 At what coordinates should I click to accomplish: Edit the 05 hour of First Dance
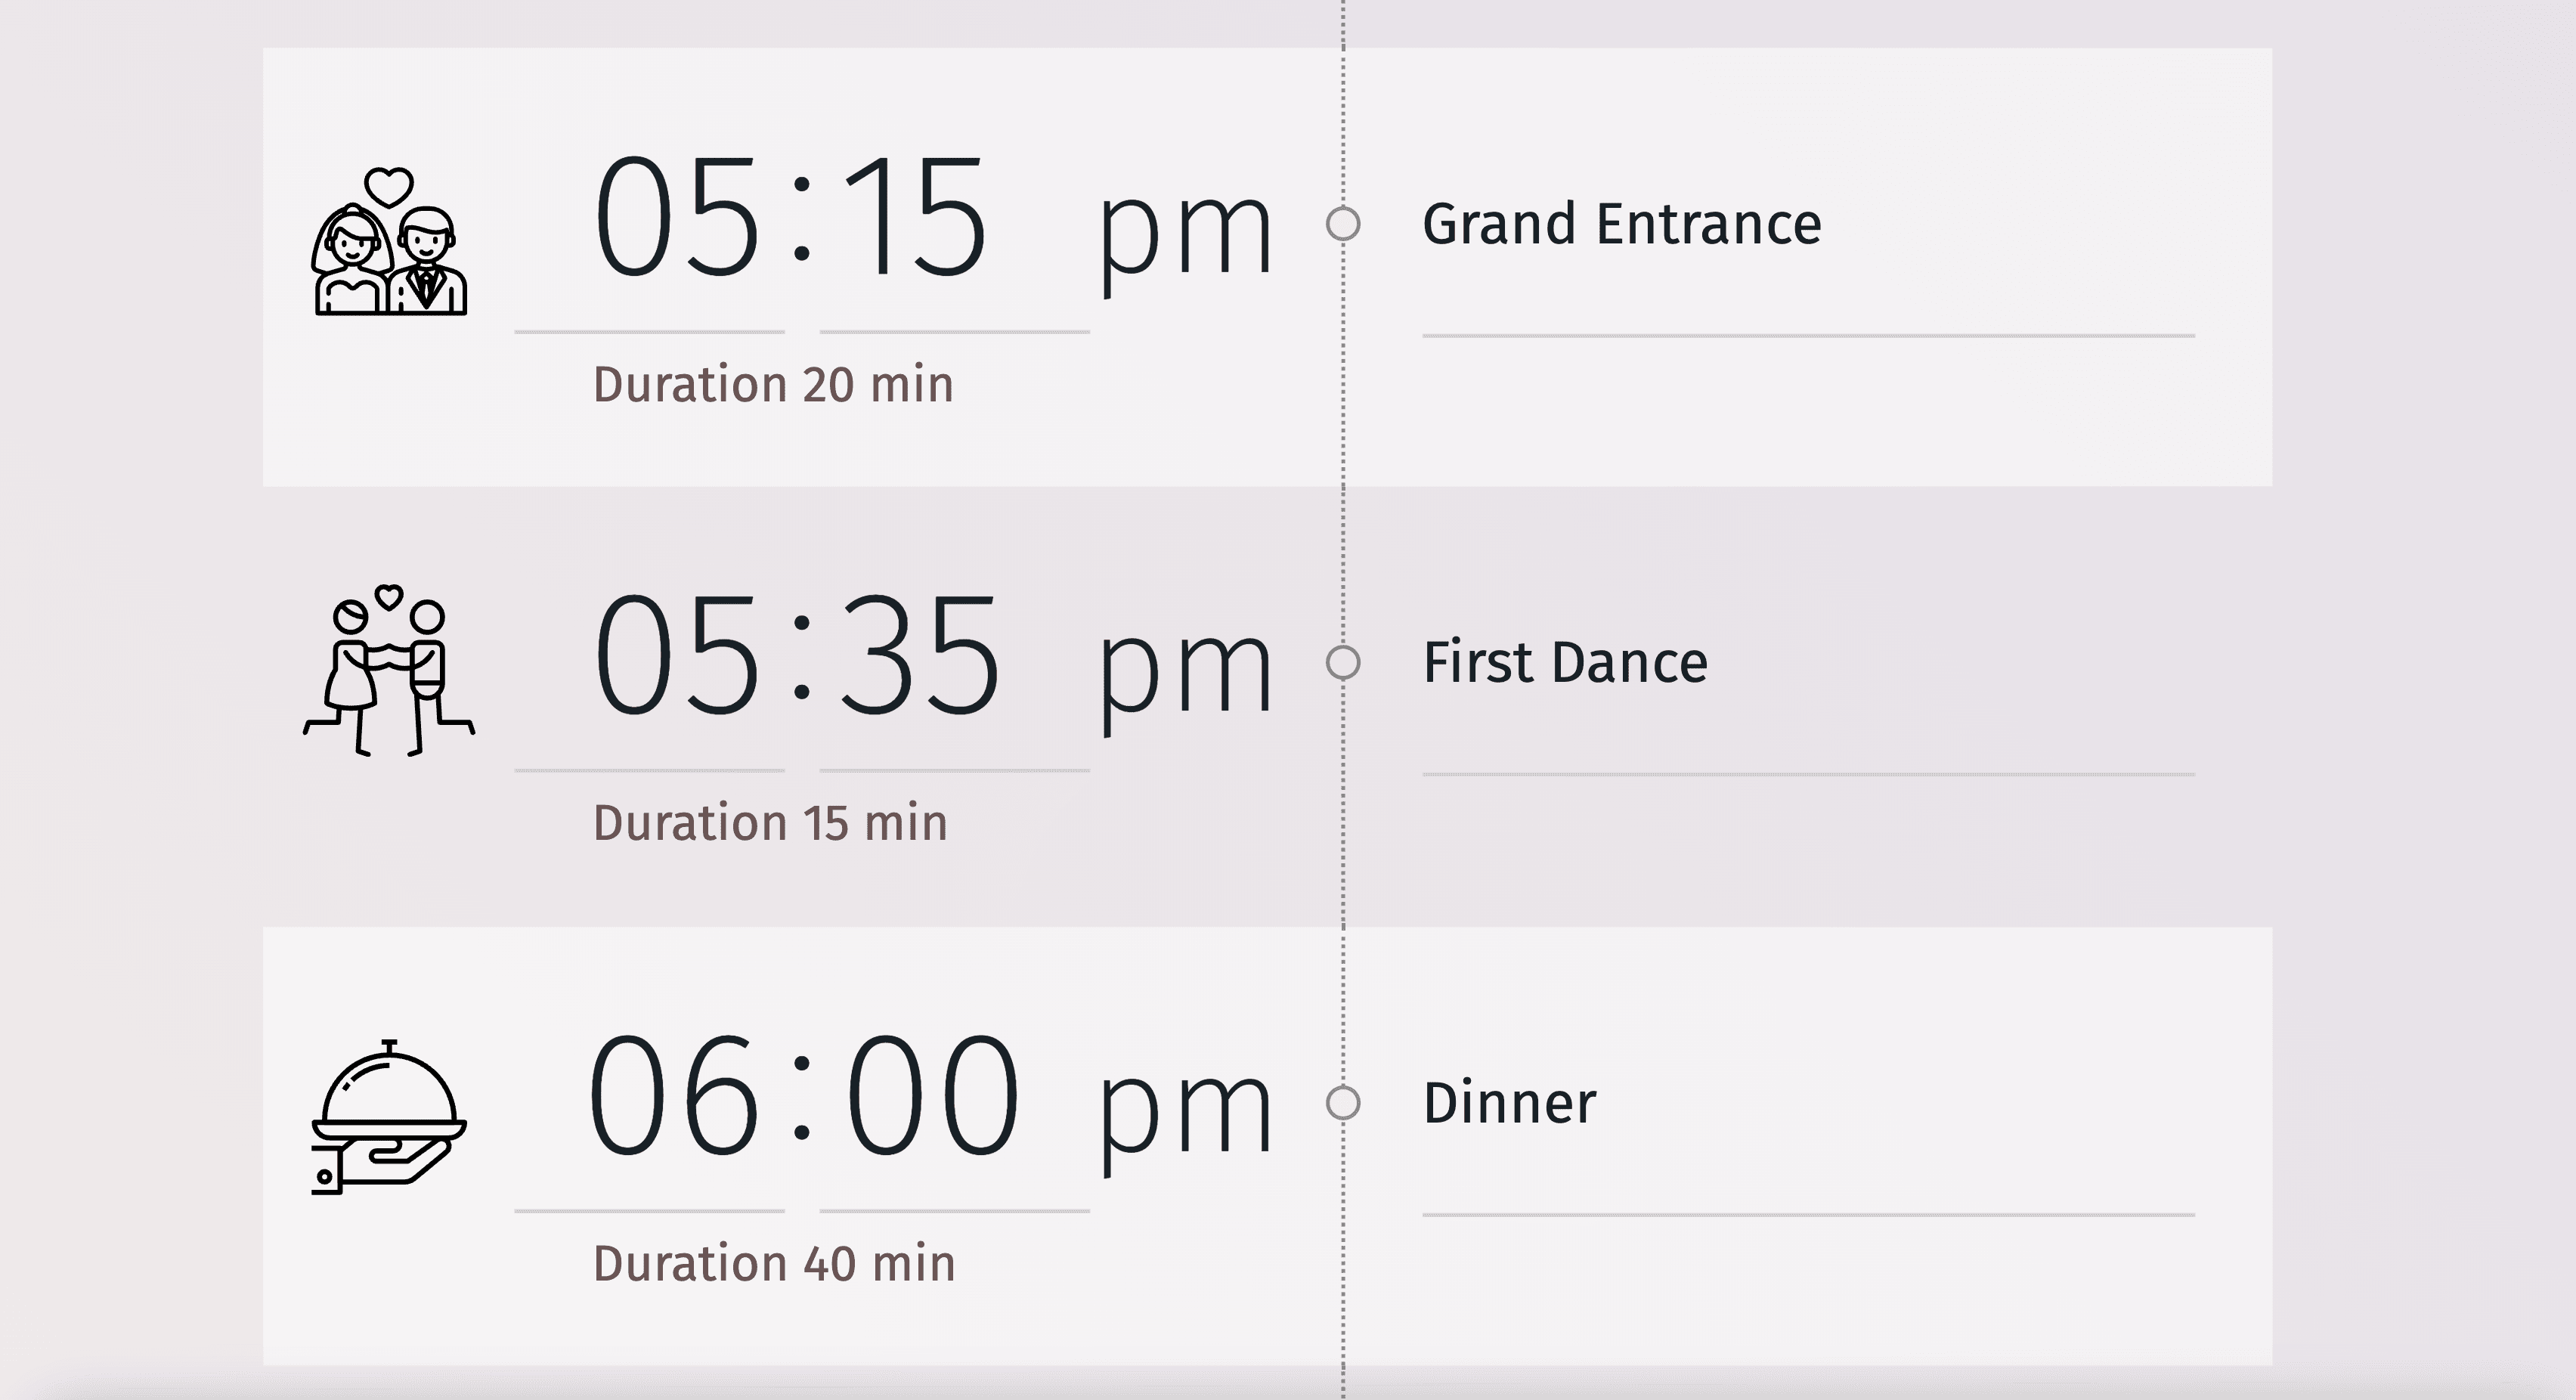(677, 656)
